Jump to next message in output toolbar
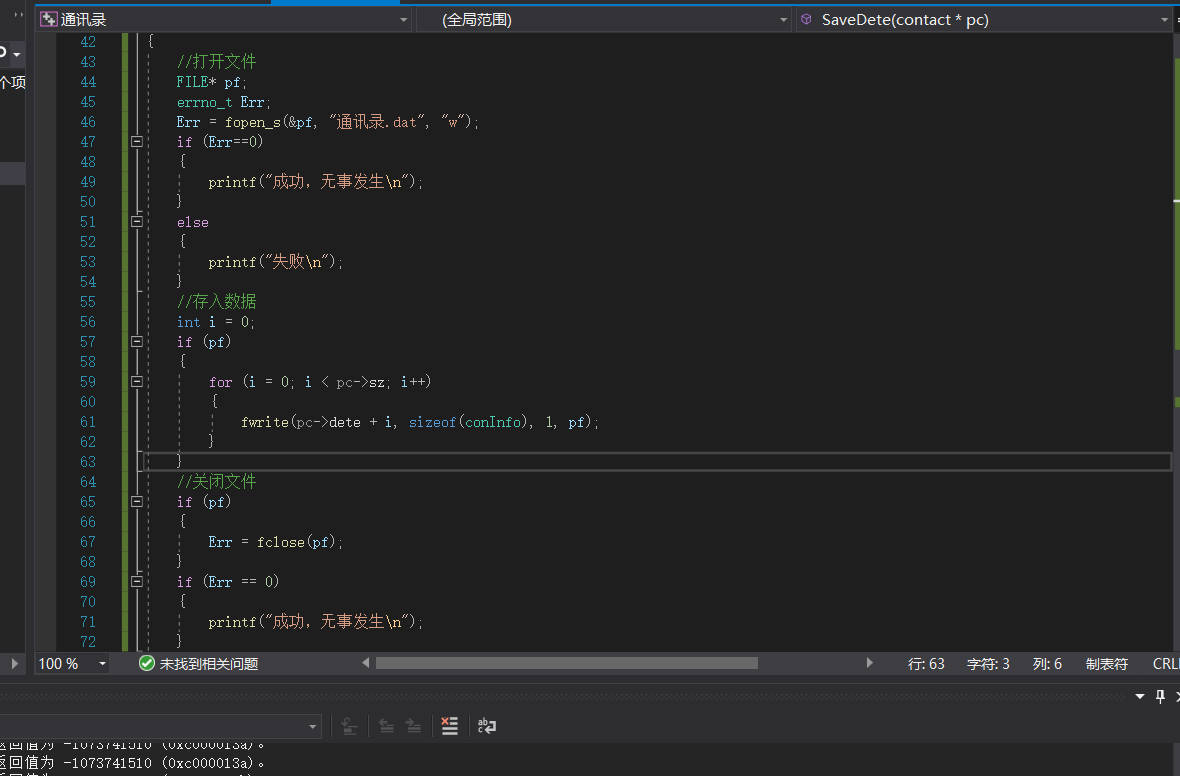The image size is (1180, 776). pos(415,726)
